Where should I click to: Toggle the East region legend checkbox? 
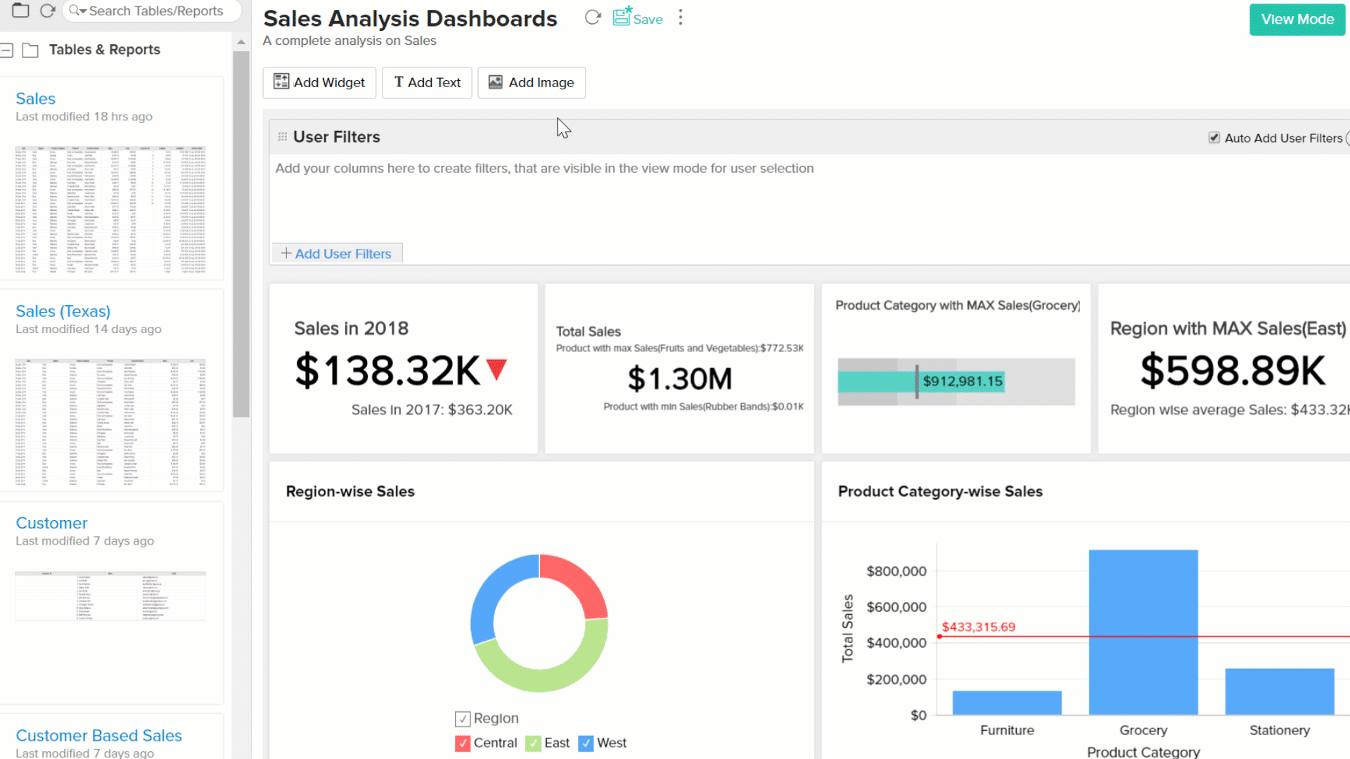pyautogui.click(x=533, y=743)
